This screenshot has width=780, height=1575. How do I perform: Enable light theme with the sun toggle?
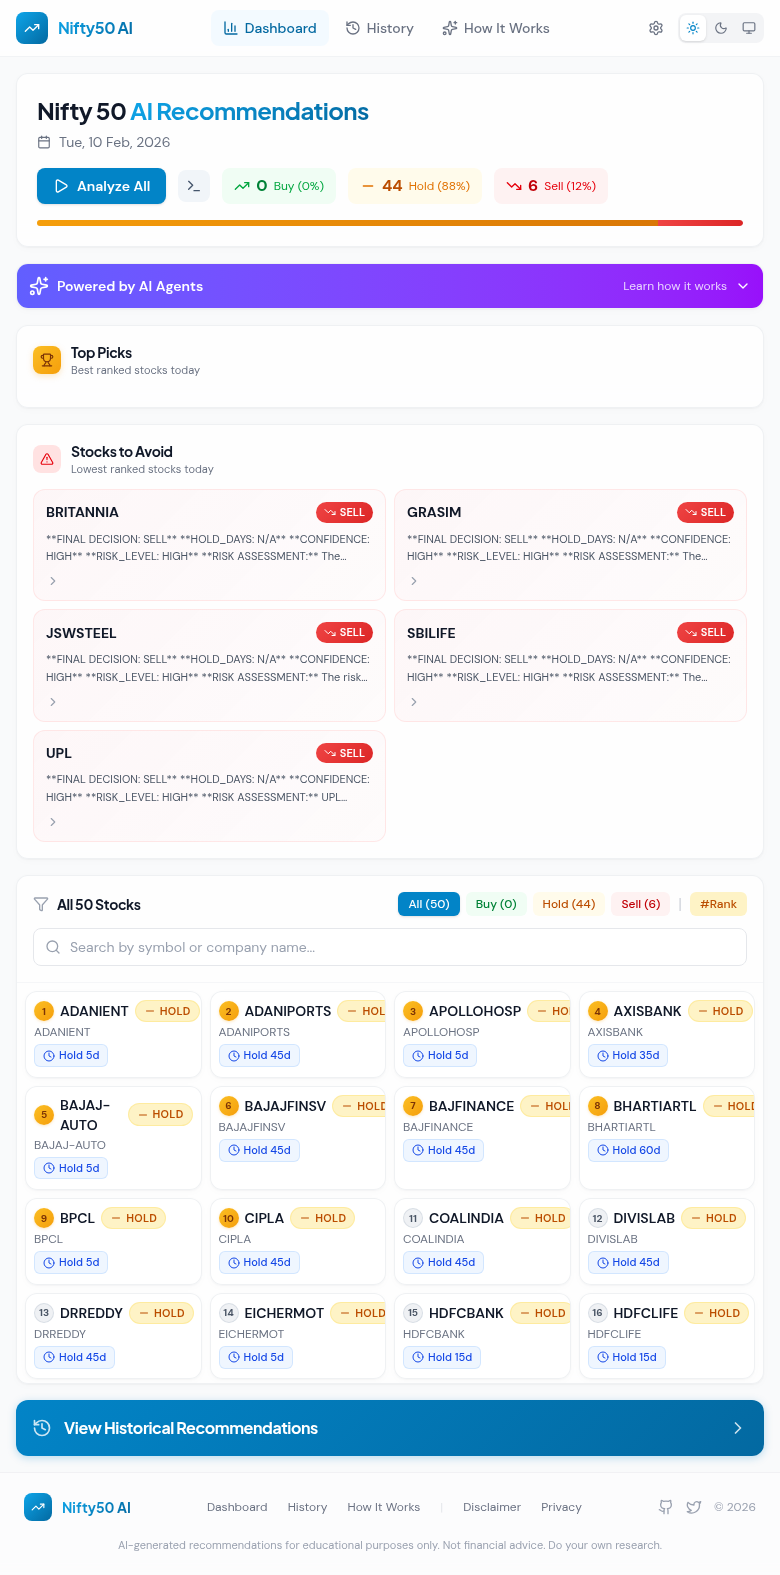693,28
